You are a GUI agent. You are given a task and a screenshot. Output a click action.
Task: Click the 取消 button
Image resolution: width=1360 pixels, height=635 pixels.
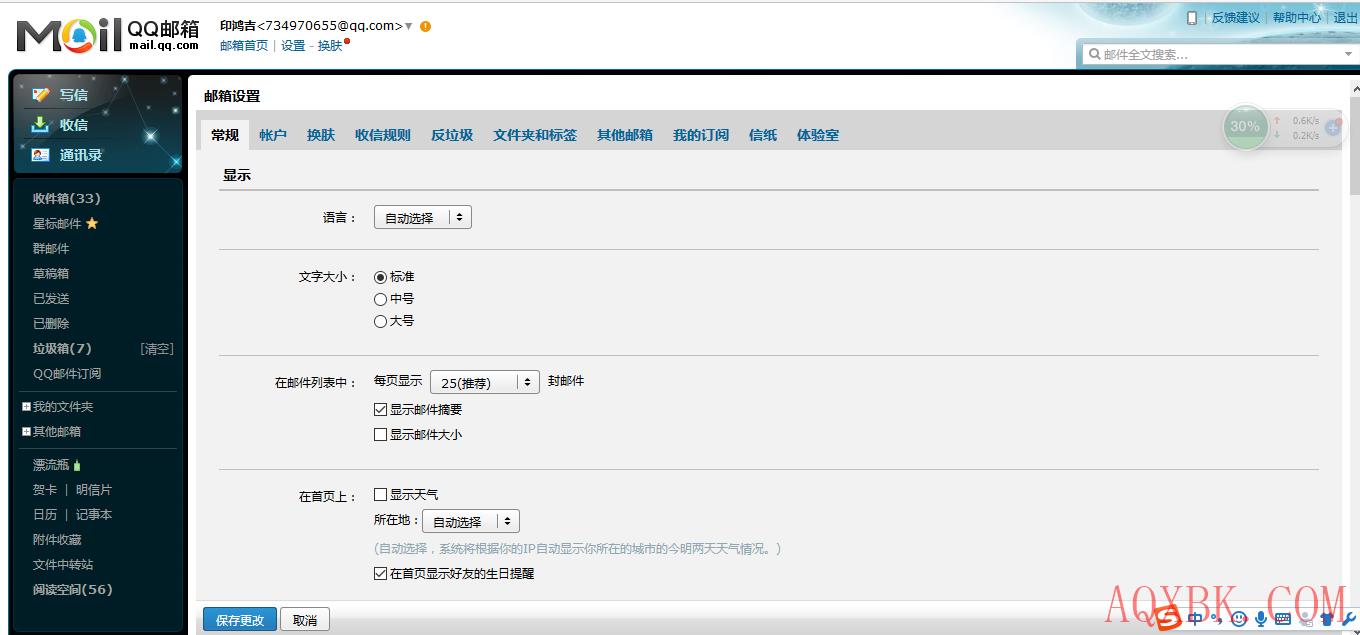point(305,620)
